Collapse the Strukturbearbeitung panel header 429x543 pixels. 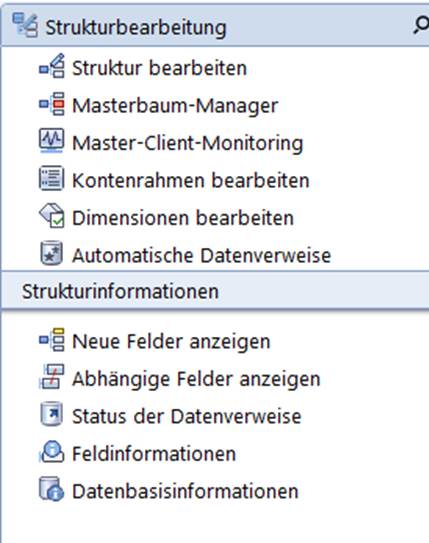[215, 25]
